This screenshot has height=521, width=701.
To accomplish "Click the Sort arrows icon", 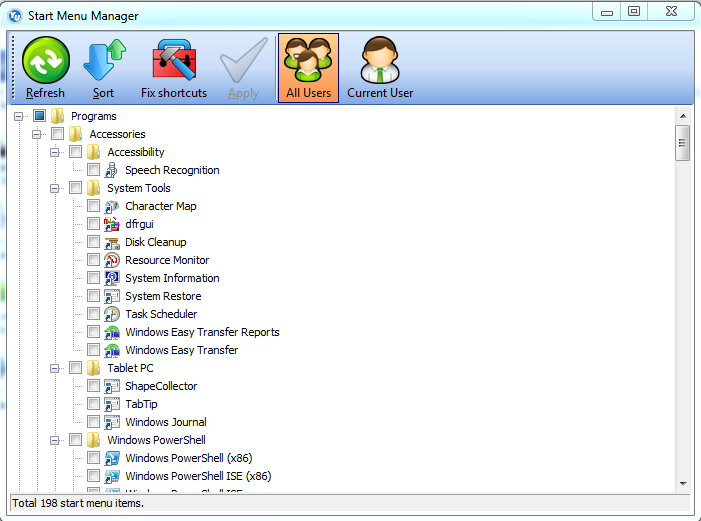I will coord(104,60).
